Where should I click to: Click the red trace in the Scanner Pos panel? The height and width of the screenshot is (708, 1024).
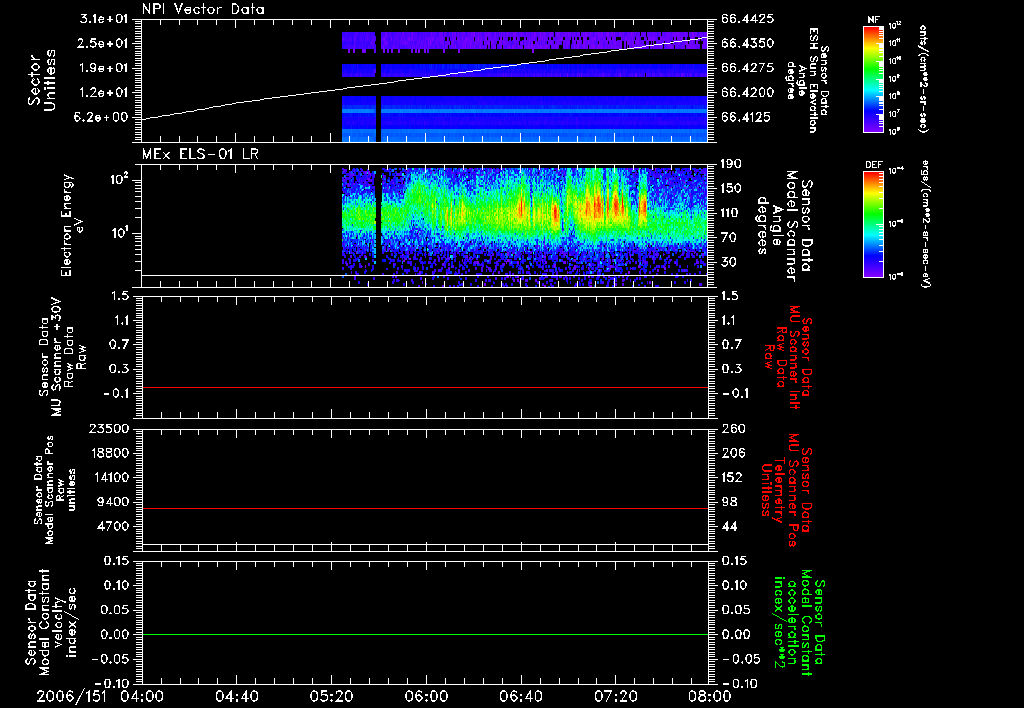[x=425, y=508]
